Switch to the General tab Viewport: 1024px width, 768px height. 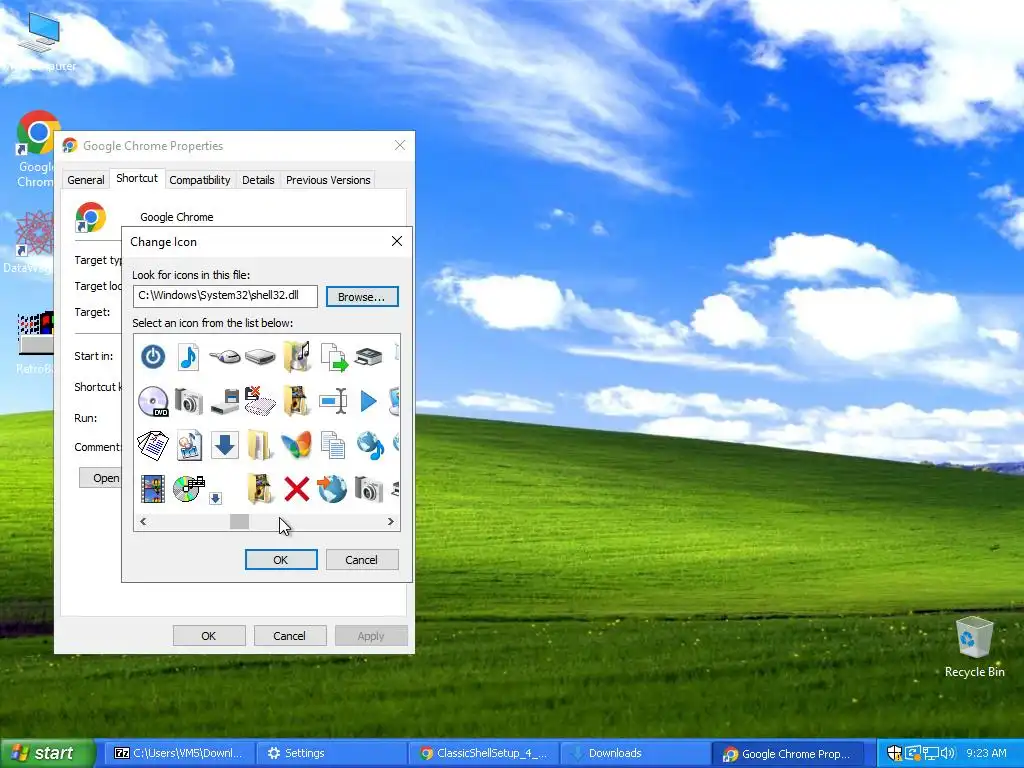point(86,180)
